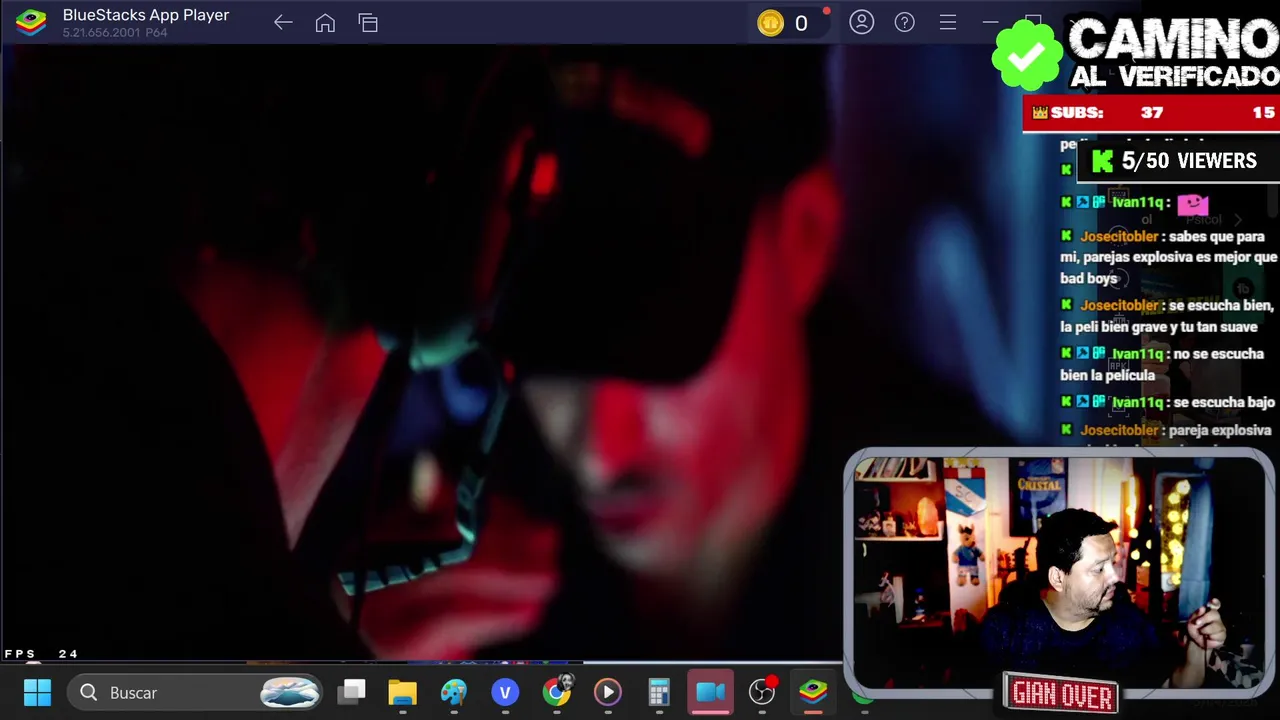Open Calculator from the taskbar
Screen dimensions: 1280x720
659,692
